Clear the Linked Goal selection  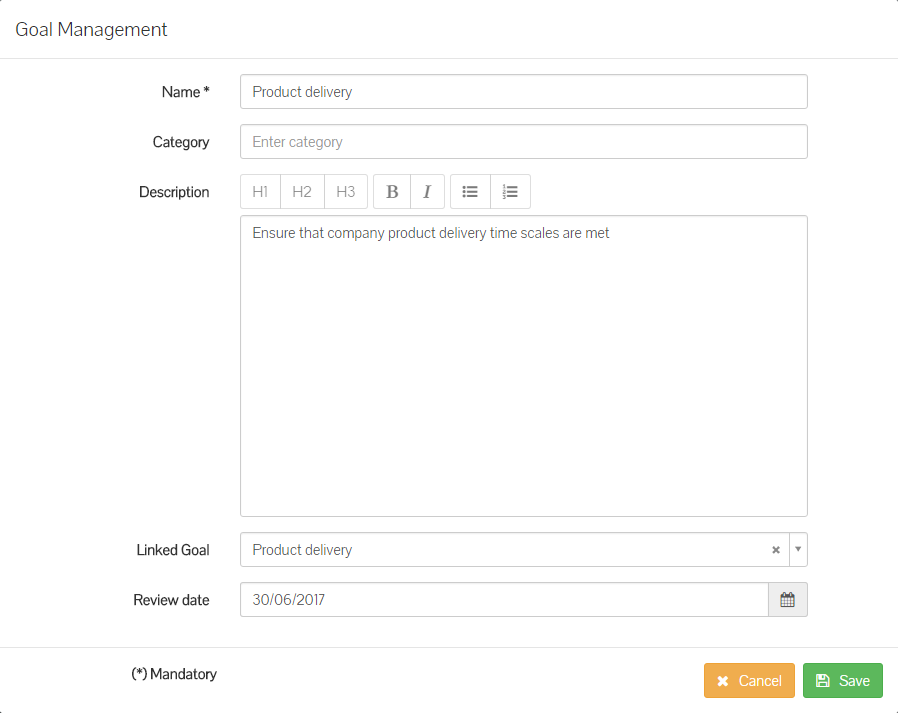click(x=775, y=550)
